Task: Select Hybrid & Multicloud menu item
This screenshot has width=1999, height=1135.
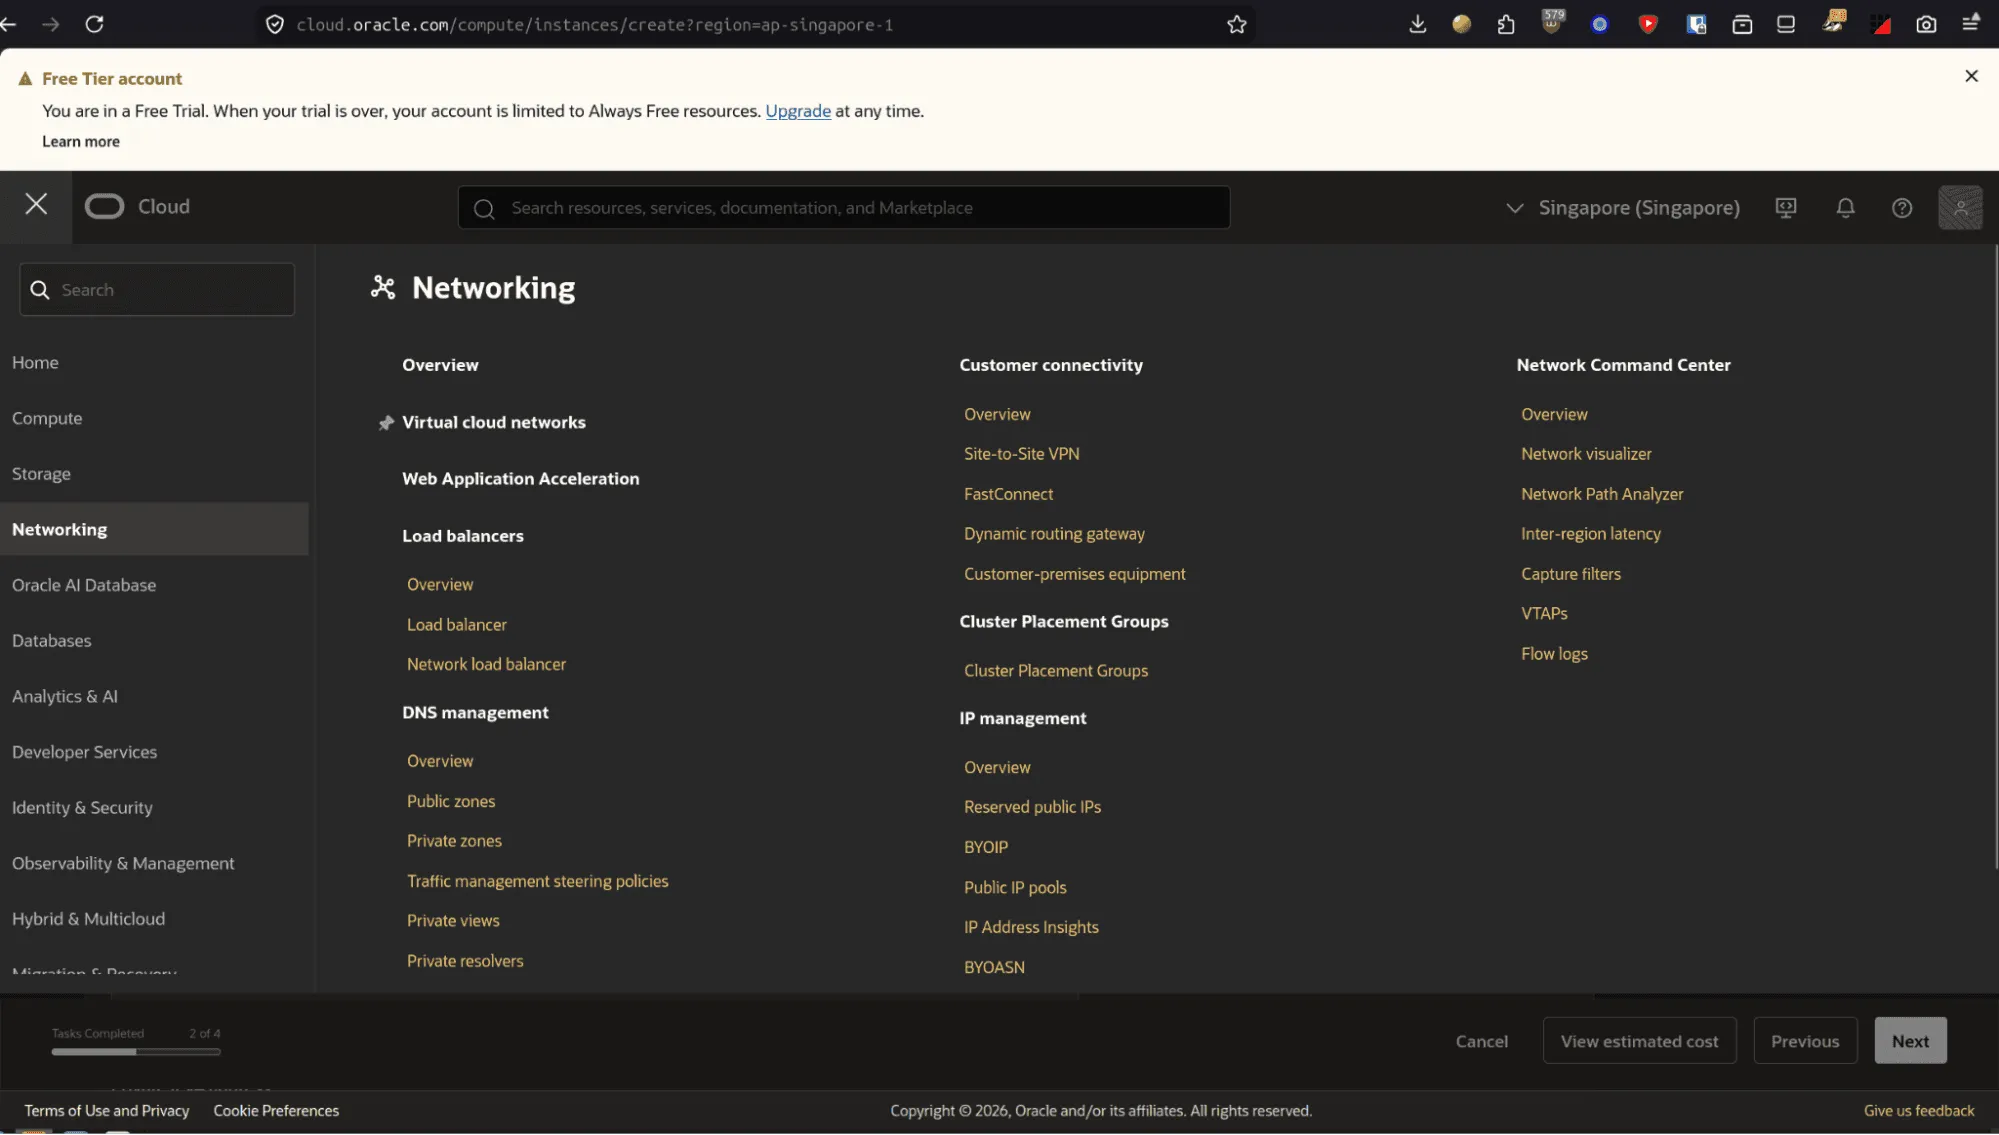Action: pos(88,919)
